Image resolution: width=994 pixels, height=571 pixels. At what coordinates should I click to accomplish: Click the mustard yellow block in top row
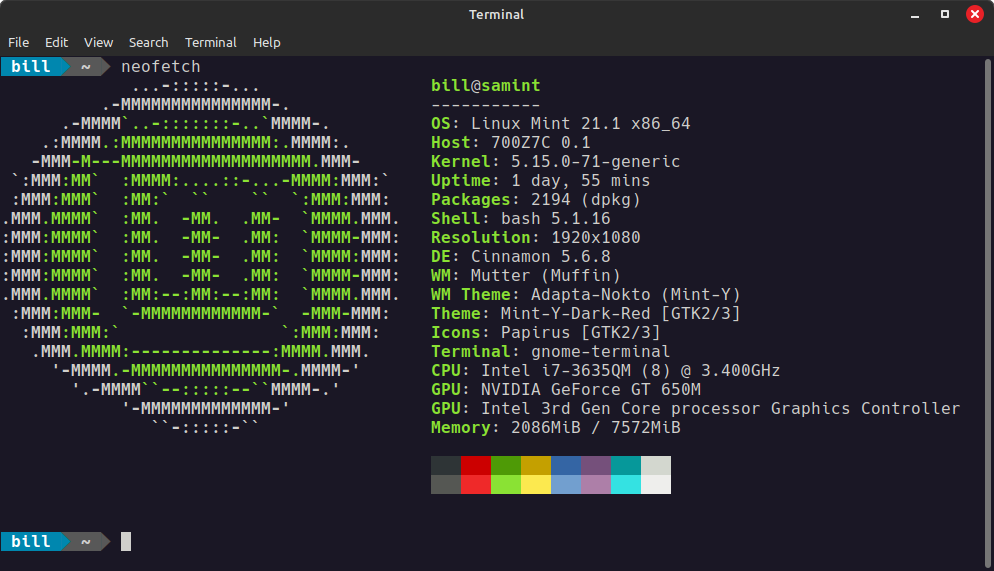(x=536, y=465)
